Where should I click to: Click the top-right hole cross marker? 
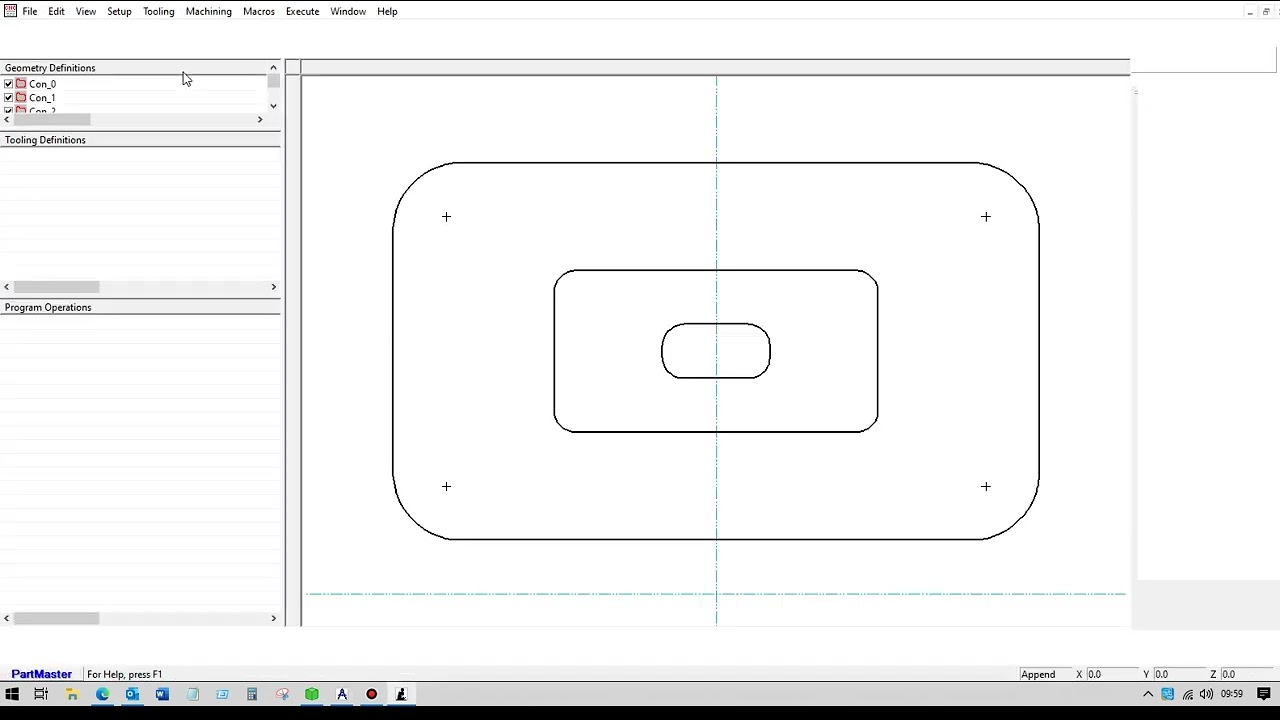click(985, 216)
